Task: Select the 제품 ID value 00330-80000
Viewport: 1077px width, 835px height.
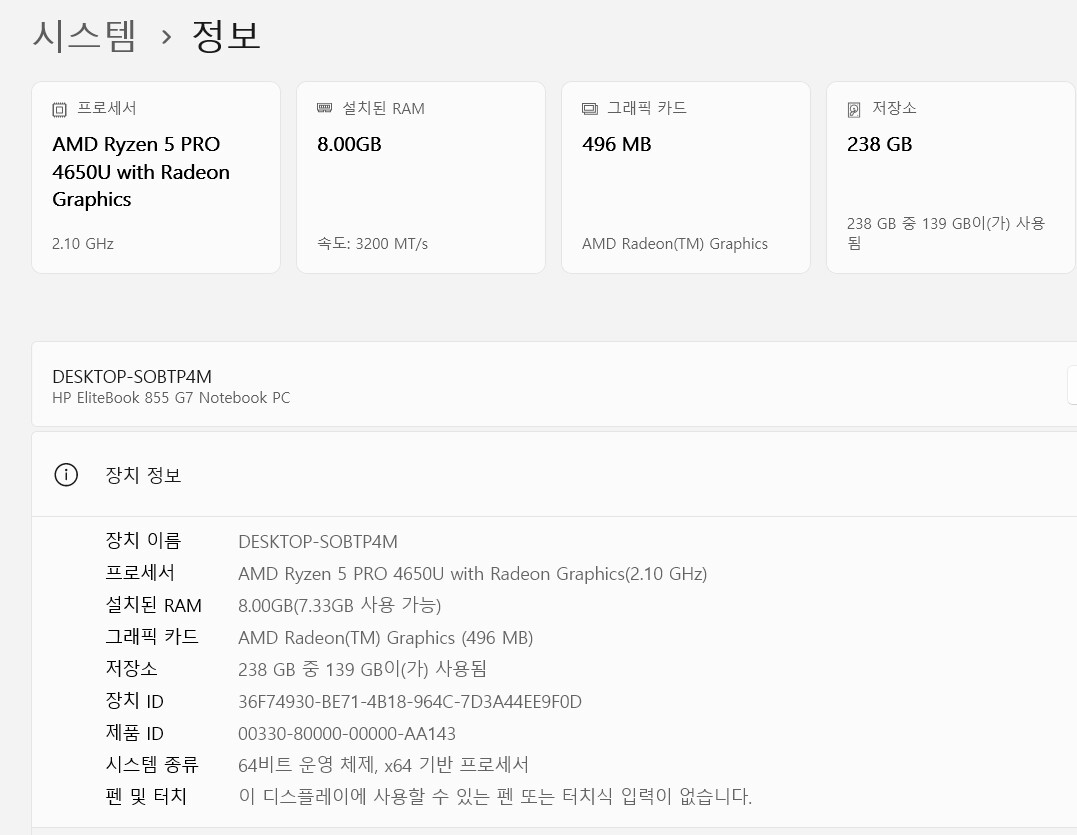Action: point(346,733)
